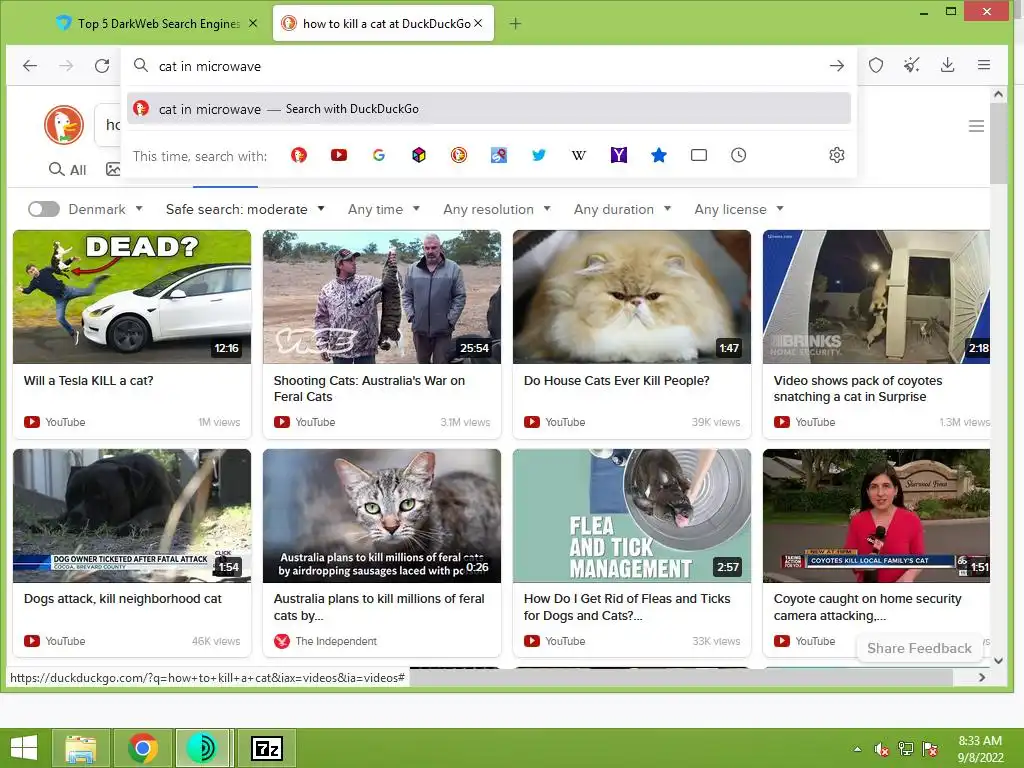Search history using the clock icon
Screen dimensions: 1024x768
(x=739, y=155)
